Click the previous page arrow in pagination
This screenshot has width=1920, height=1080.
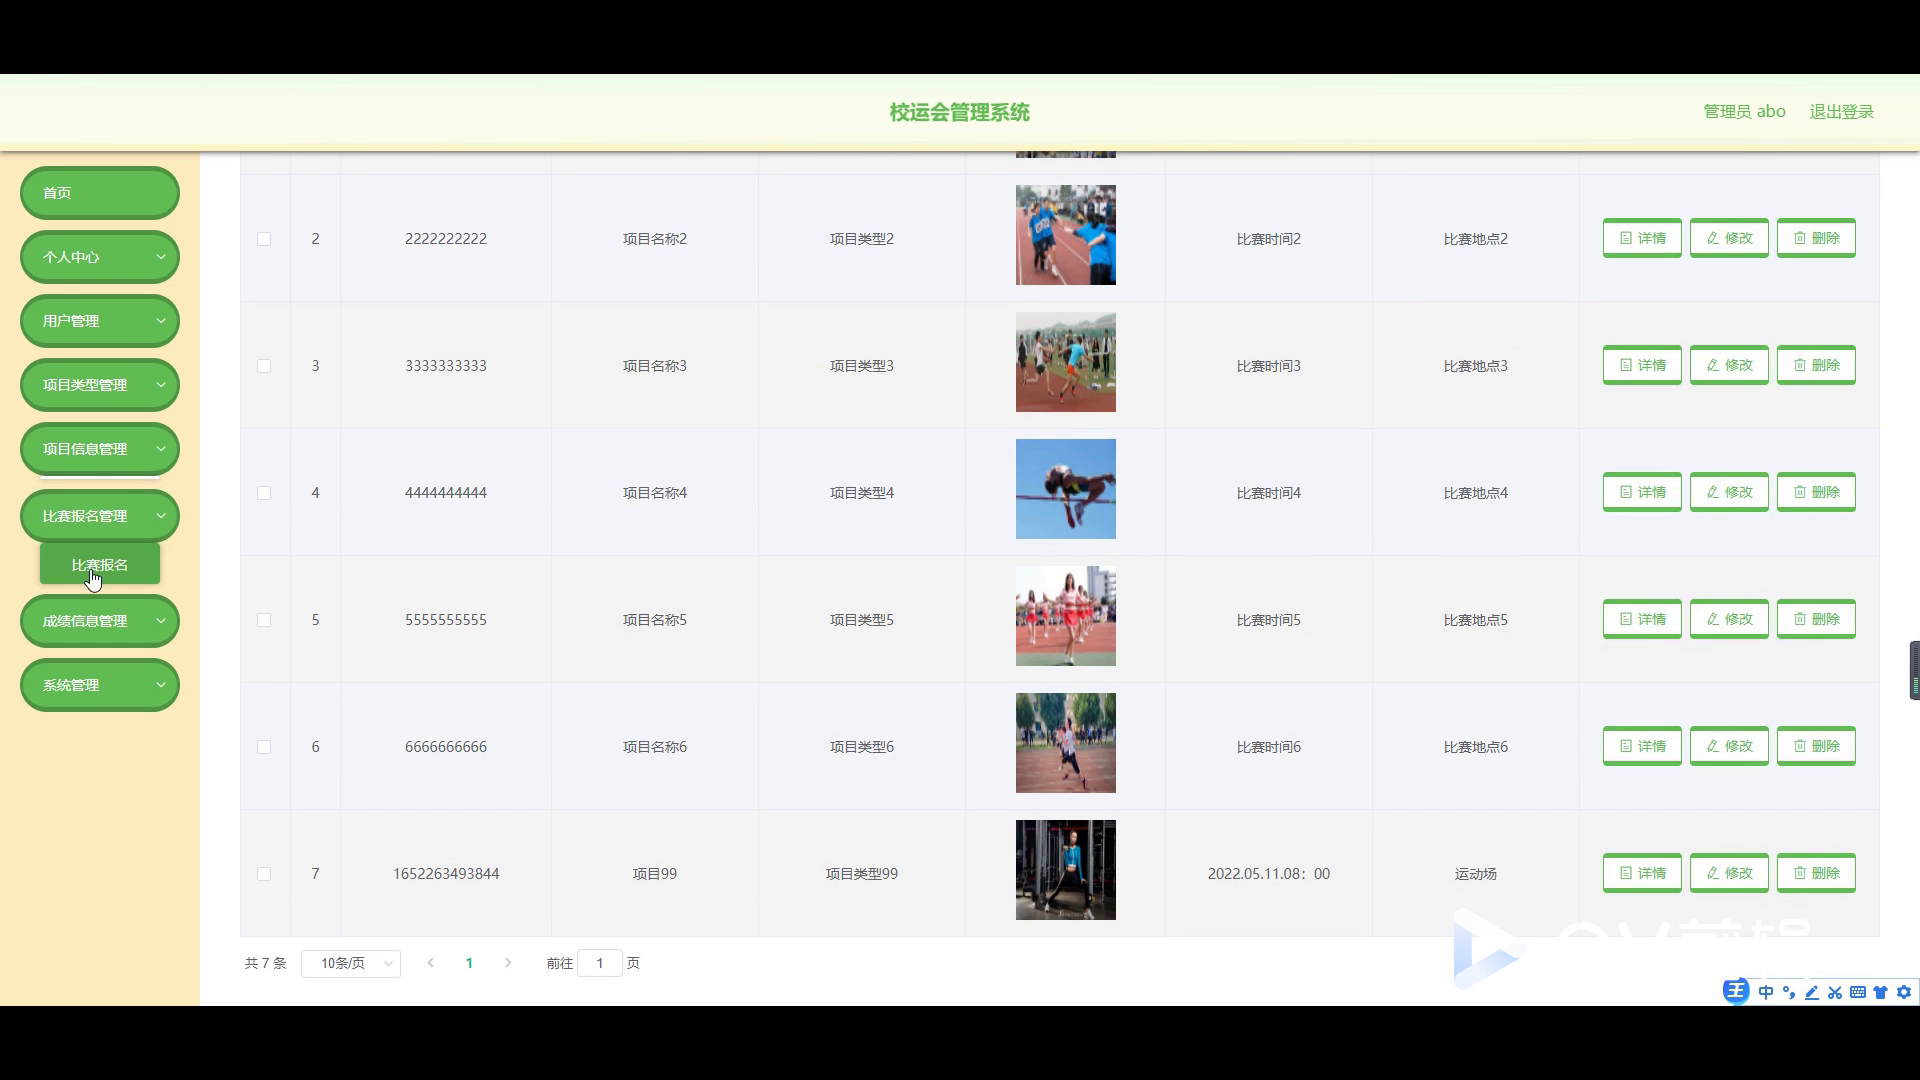coord(431,963)
